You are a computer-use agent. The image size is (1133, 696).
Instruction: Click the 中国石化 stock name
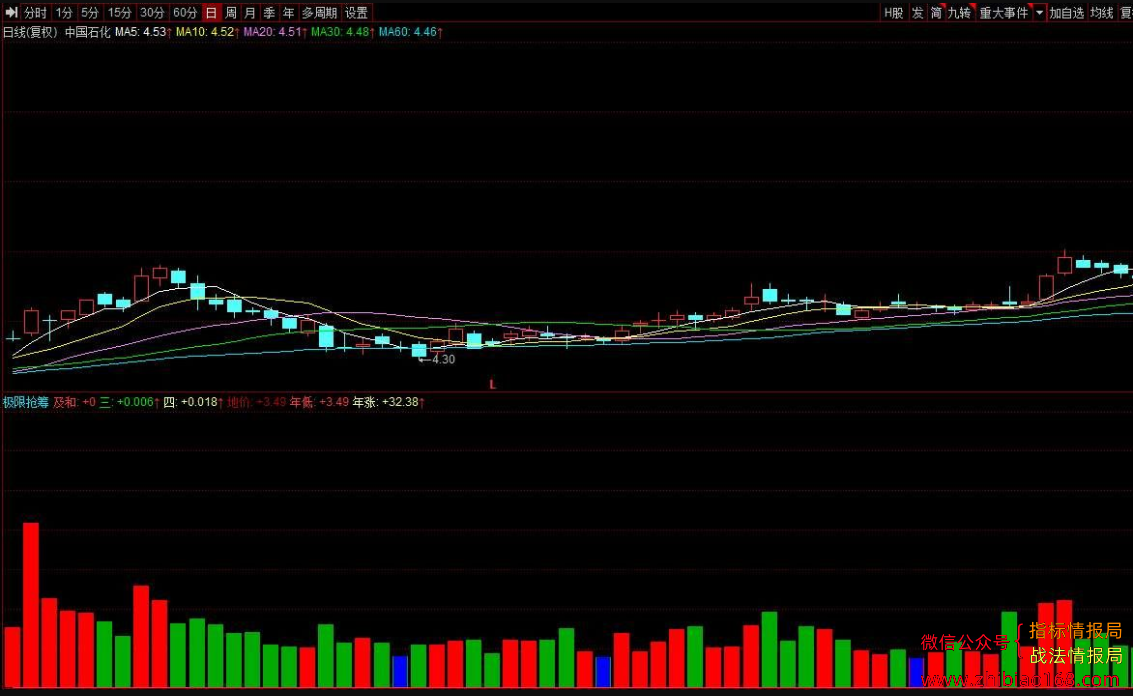pos(87,32)
